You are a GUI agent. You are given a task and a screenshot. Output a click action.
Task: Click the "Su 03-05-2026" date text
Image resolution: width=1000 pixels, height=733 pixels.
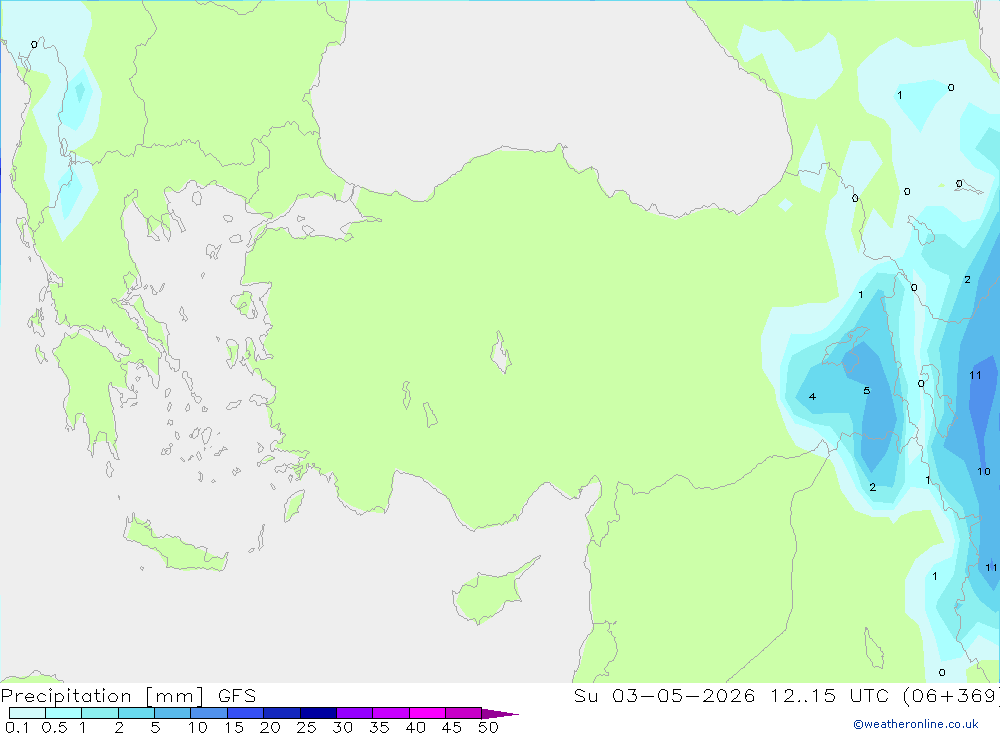click(x=665, y=696)
